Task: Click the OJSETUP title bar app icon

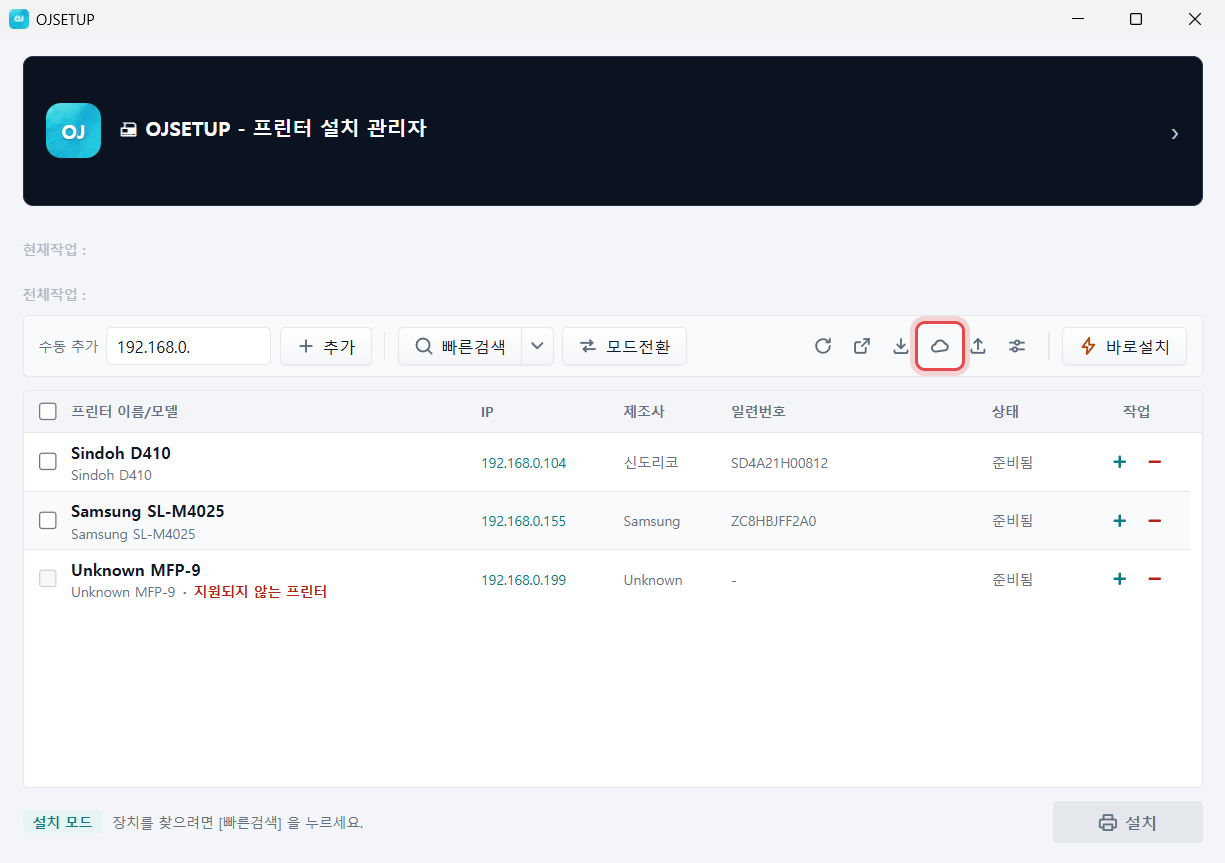Action: click(x=18, y=19)
